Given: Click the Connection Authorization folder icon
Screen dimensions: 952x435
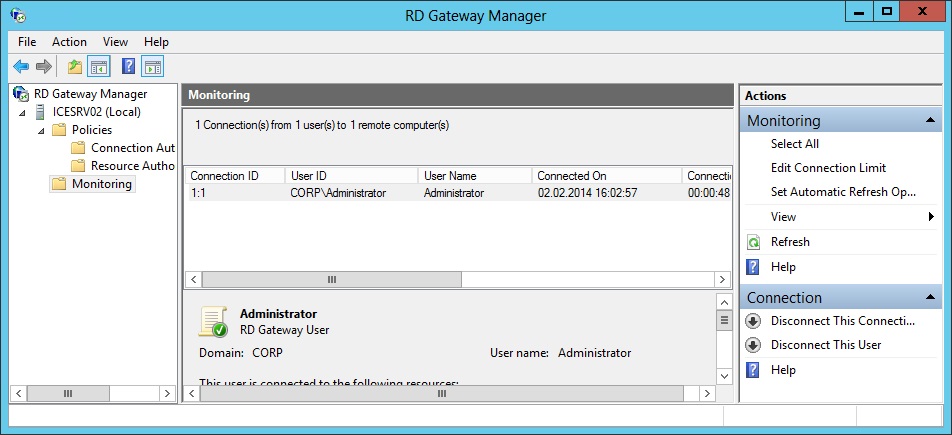Looking at the screenshot, I should (x=78, y=148).
